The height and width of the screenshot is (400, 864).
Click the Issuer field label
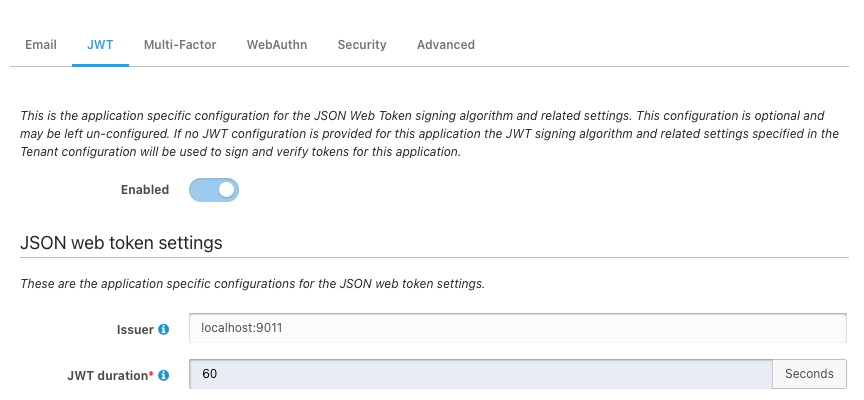[135, 330]
